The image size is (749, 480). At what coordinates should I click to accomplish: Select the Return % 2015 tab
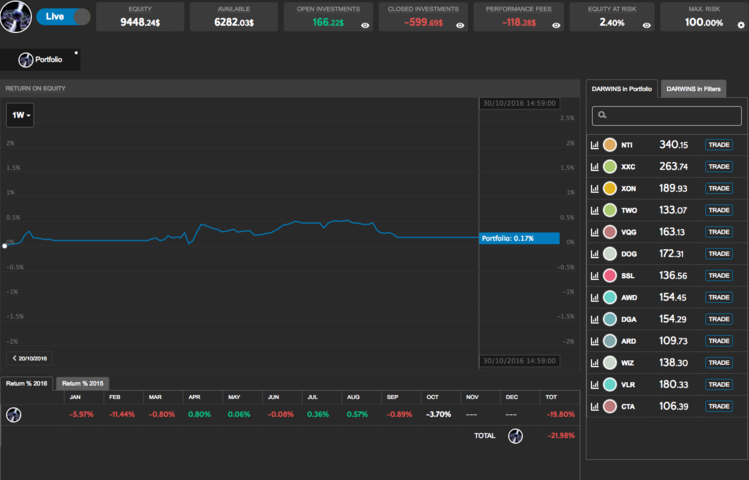tap(83, 383)
